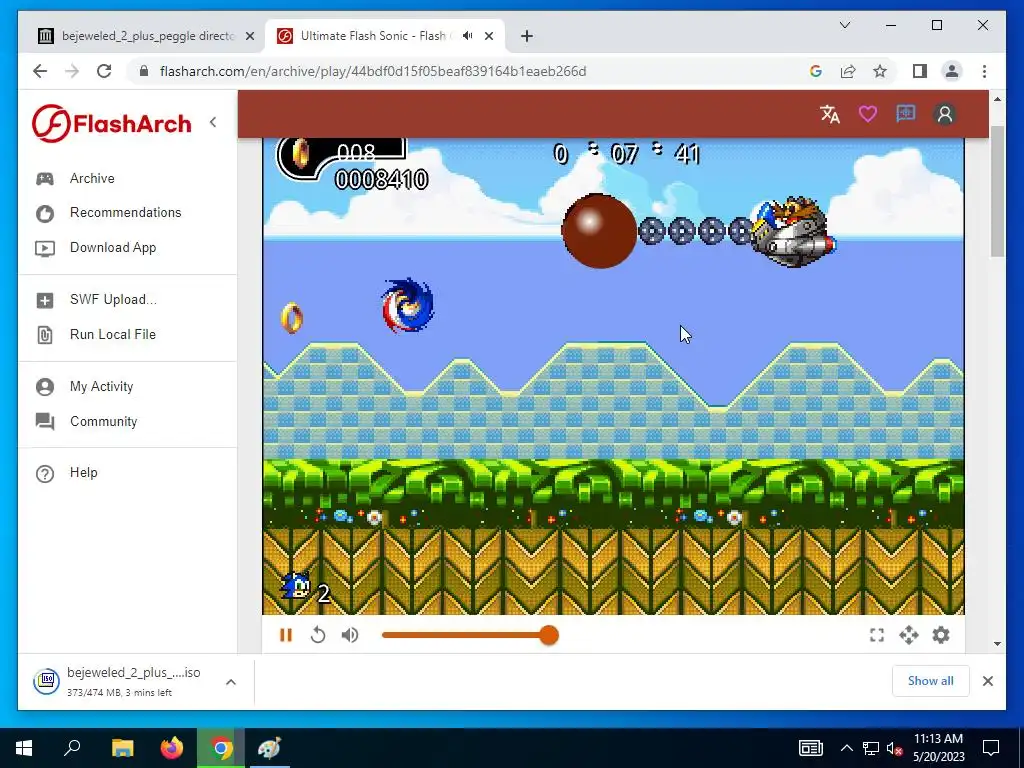The image size is (1024, 768).
Task: Open the translate language icon
Action: pyautogui.click(x=830, y=114)
